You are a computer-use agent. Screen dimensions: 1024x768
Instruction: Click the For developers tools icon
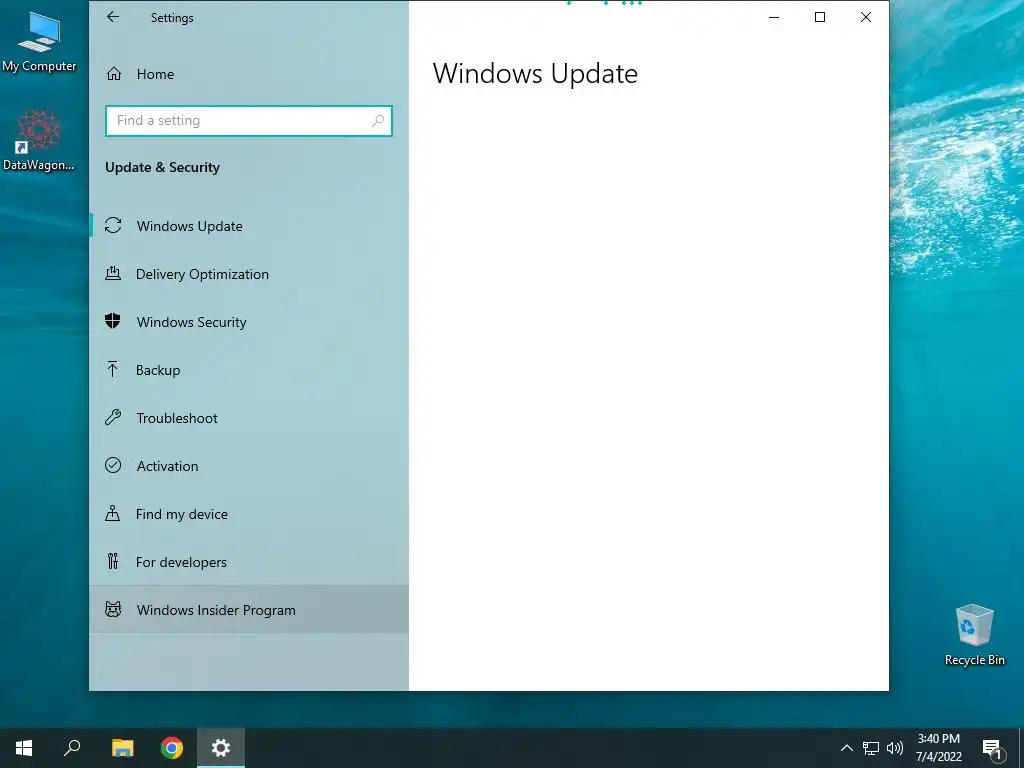click(112, 561)
